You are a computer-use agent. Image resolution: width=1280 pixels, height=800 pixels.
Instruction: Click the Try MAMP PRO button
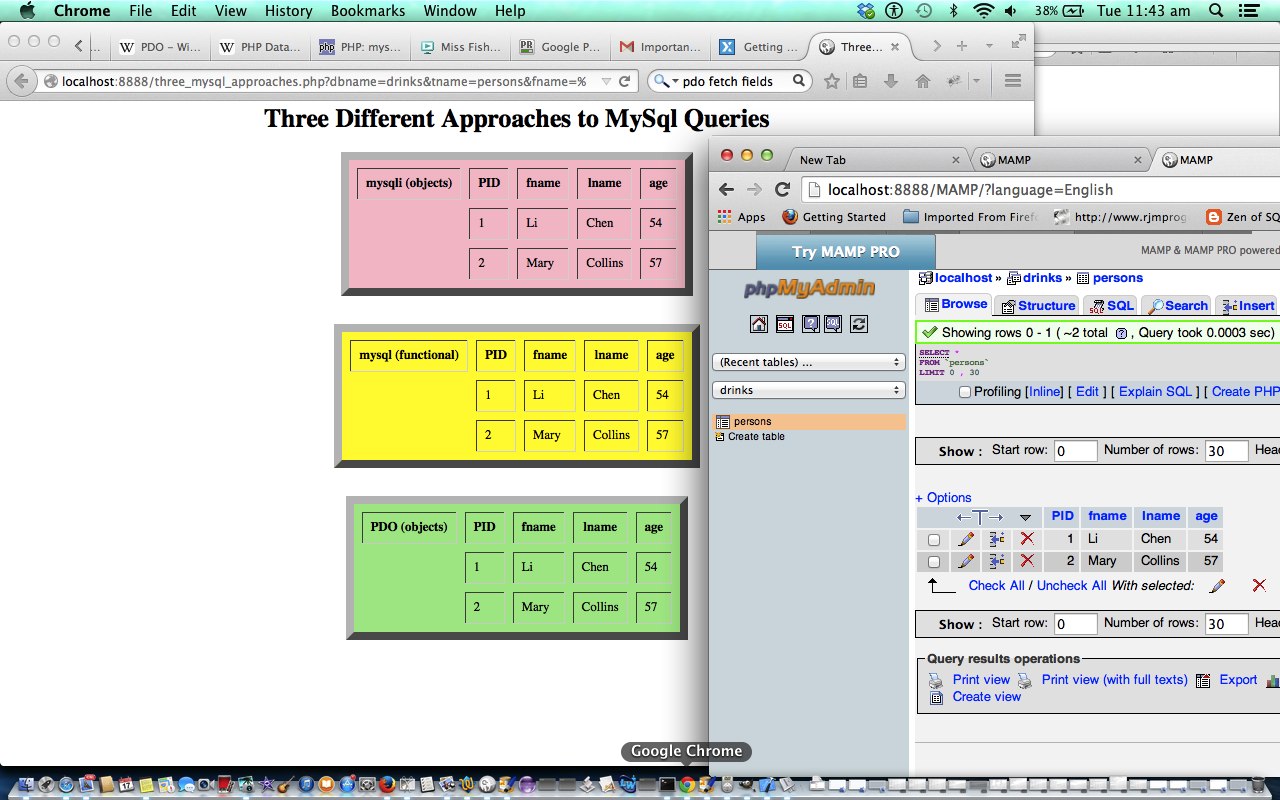846,252
